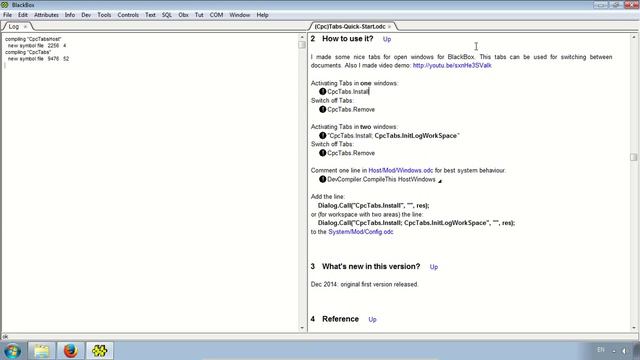Open System/Mod/Config.odc link
The width and height of the screenshot is (640, 360).
[361, 232]
